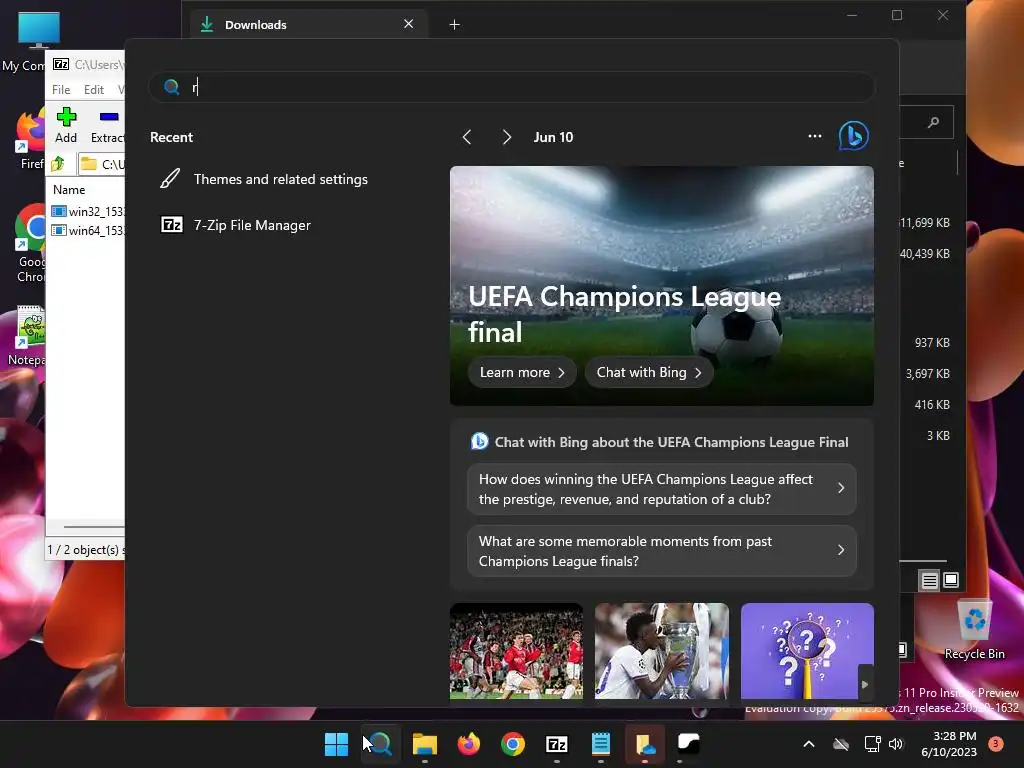Click Learn more on UEFA Champions League card
Image resolution: width=1024 pixels, height=768 pixels.
[522, 372]
